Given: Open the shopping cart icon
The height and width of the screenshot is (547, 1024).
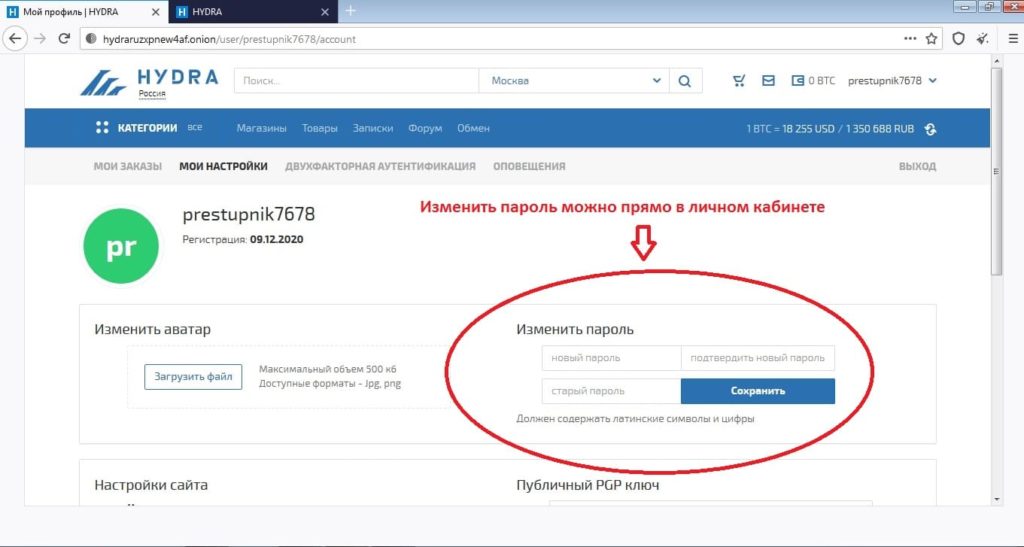Looking at the screenshot, I should click(x=739, y=81).
